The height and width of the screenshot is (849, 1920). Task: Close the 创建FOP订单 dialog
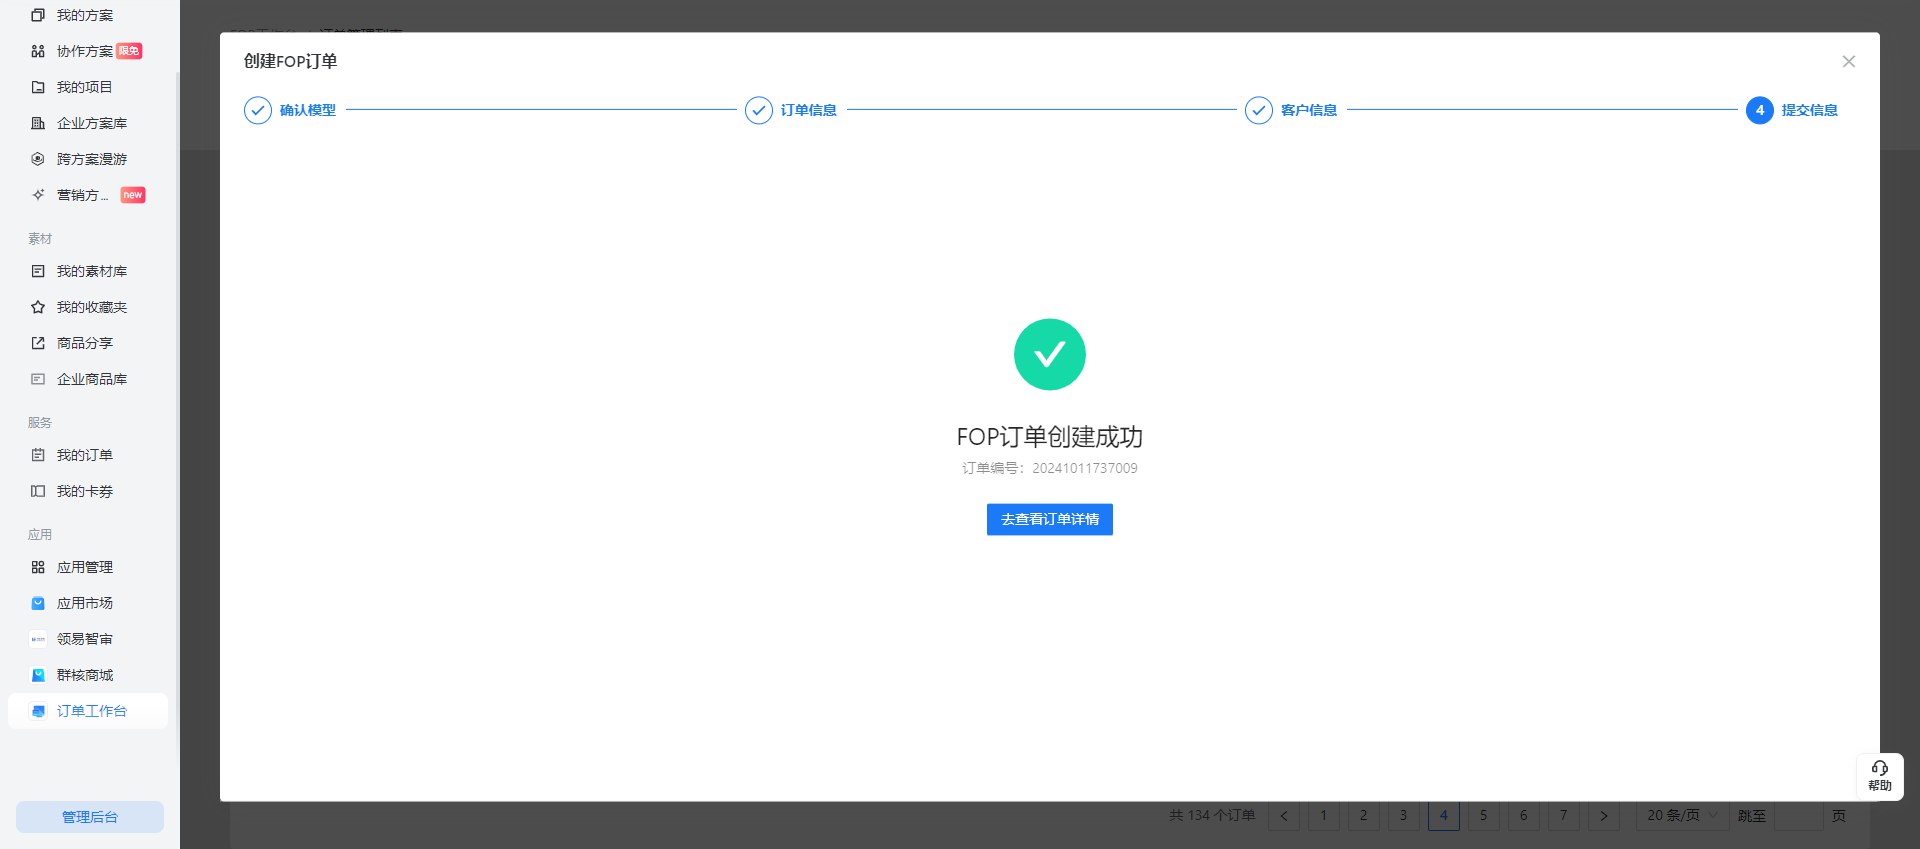[1848, 61]
